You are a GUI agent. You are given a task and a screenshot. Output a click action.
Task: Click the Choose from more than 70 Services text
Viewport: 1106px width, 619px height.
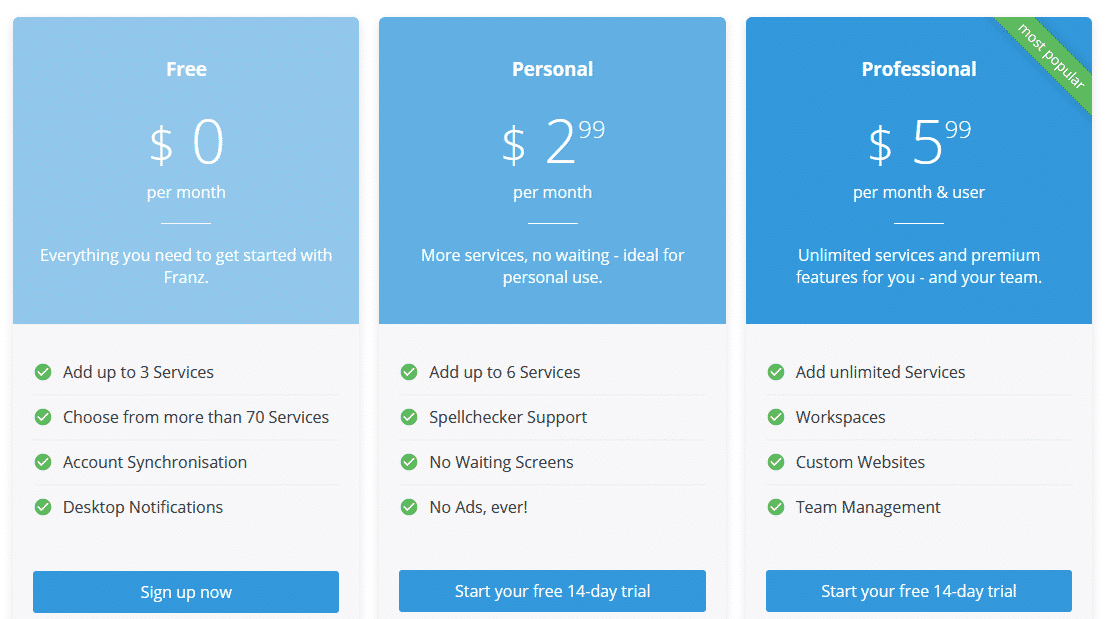pyautogui.click(x=196, y=417)
